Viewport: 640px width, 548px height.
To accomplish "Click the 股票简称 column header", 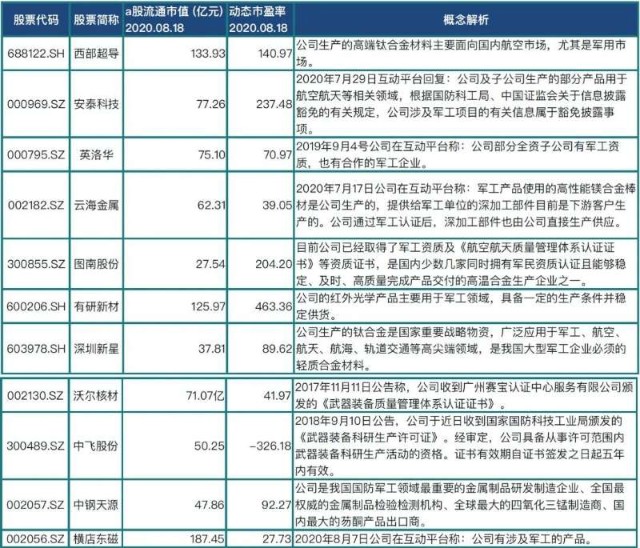I will (96, 20).
